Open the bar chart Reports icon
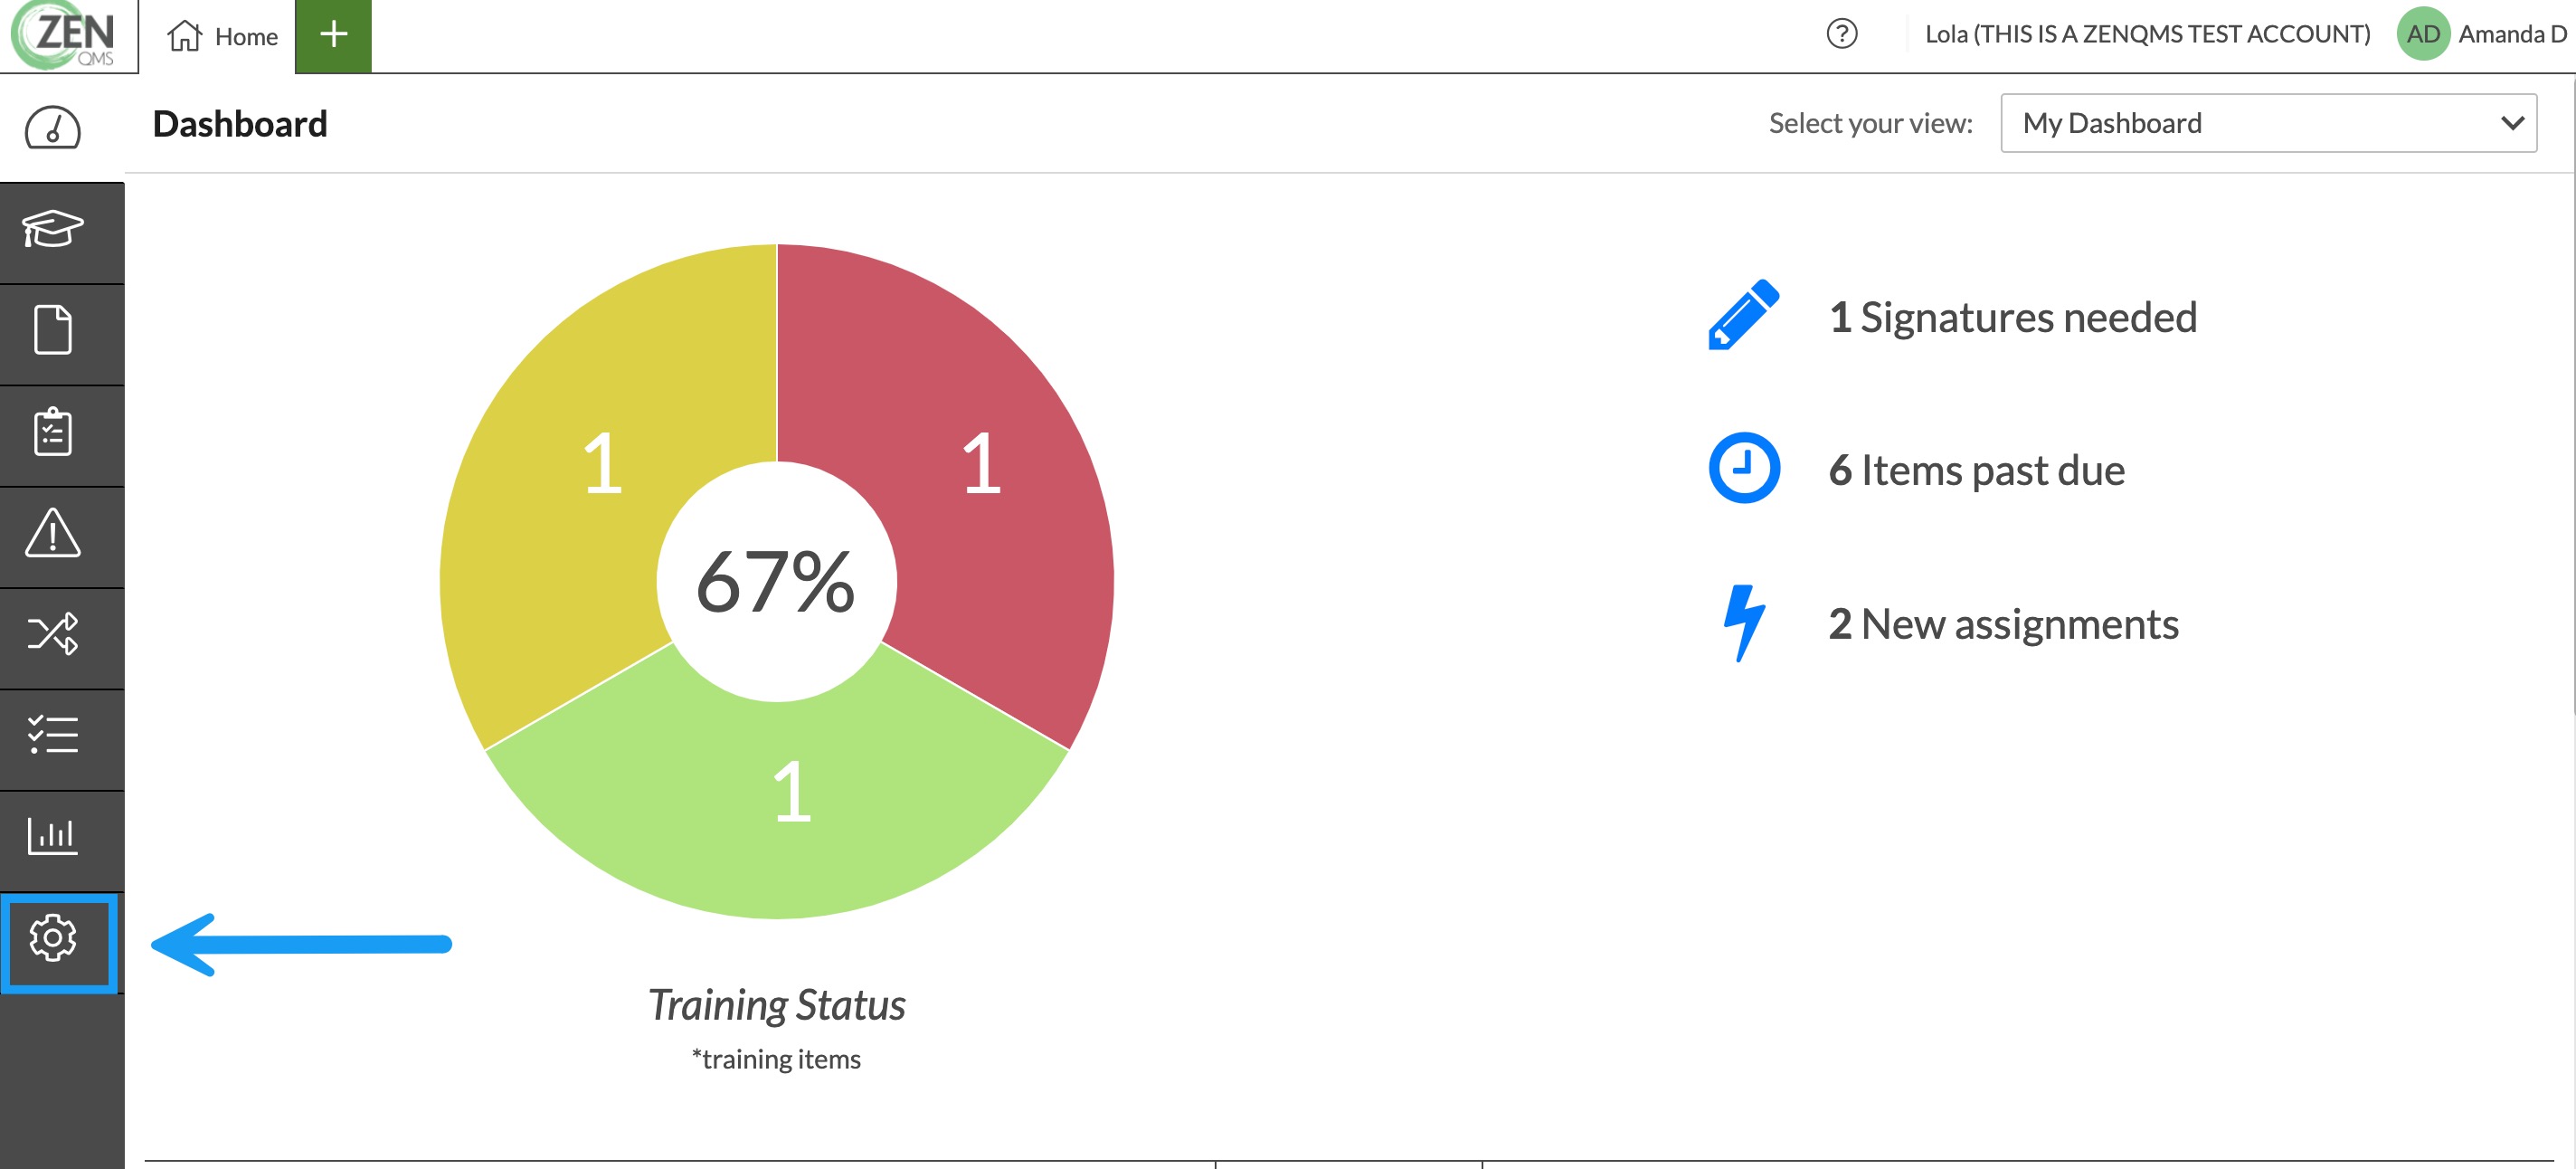The width and height of the screenshot is (2576, 1169). (x=53, y=836)
